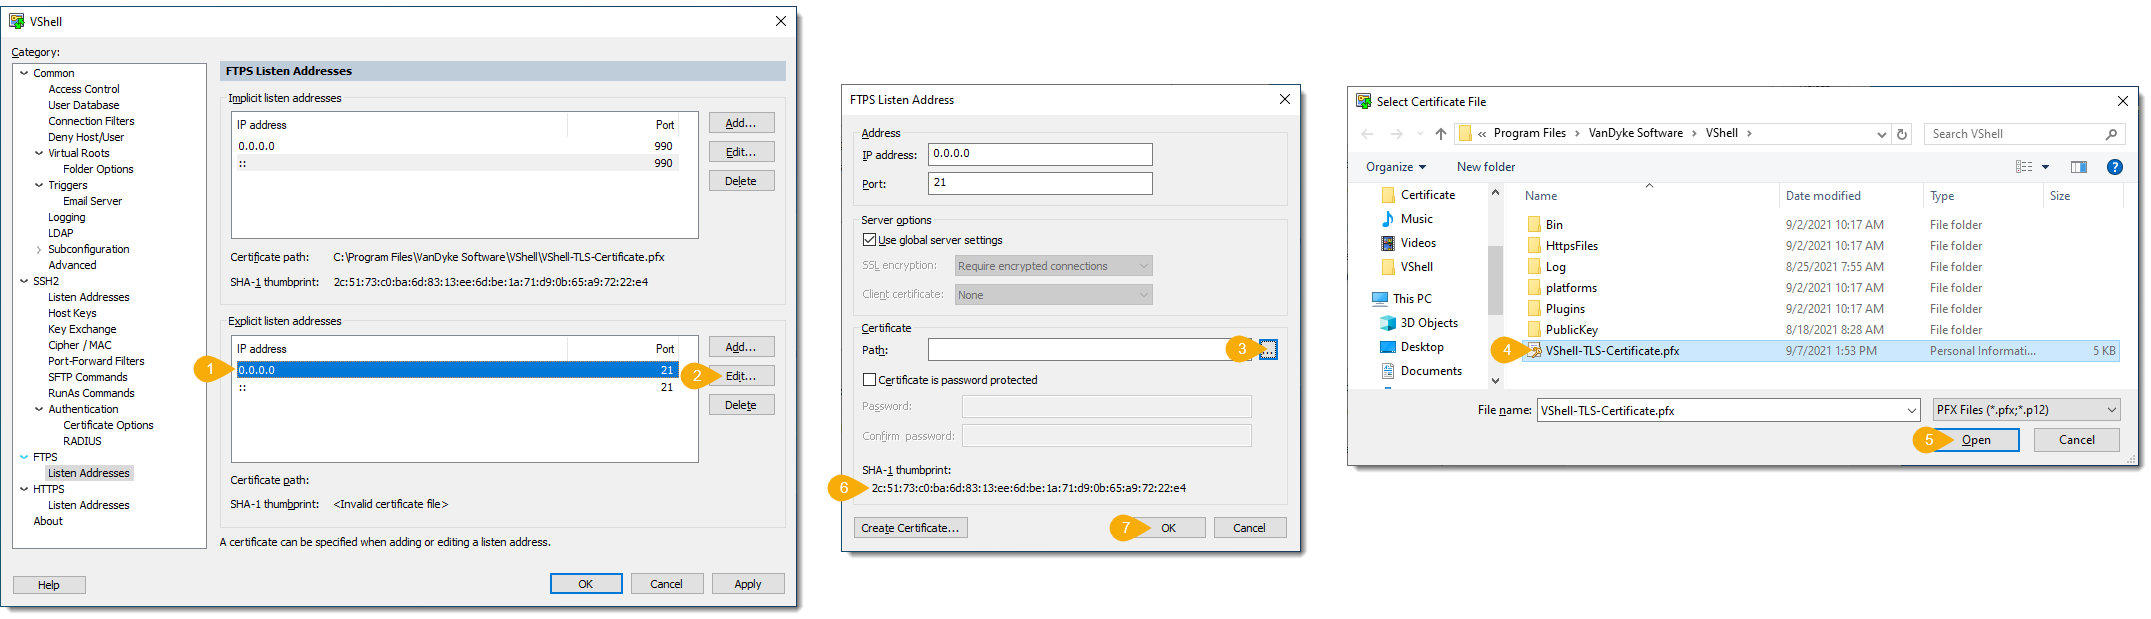Click the platforms folder icon
Image resolution: width=2151 pixels, height=619 pixels.
click(x=1534, y=288)
